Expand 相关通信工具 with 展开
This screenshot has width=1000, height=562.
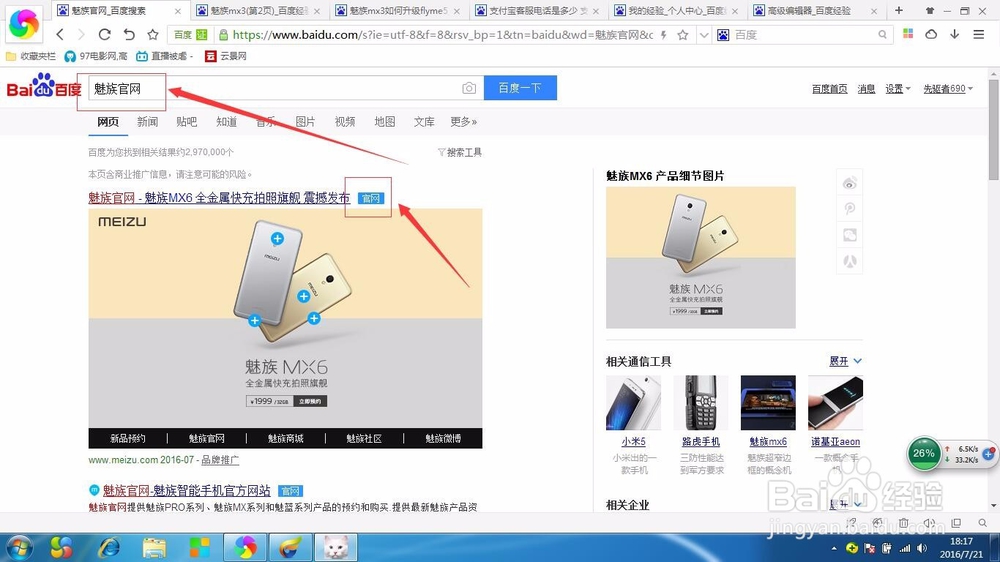pyautogui.click(x=845, y=361)
